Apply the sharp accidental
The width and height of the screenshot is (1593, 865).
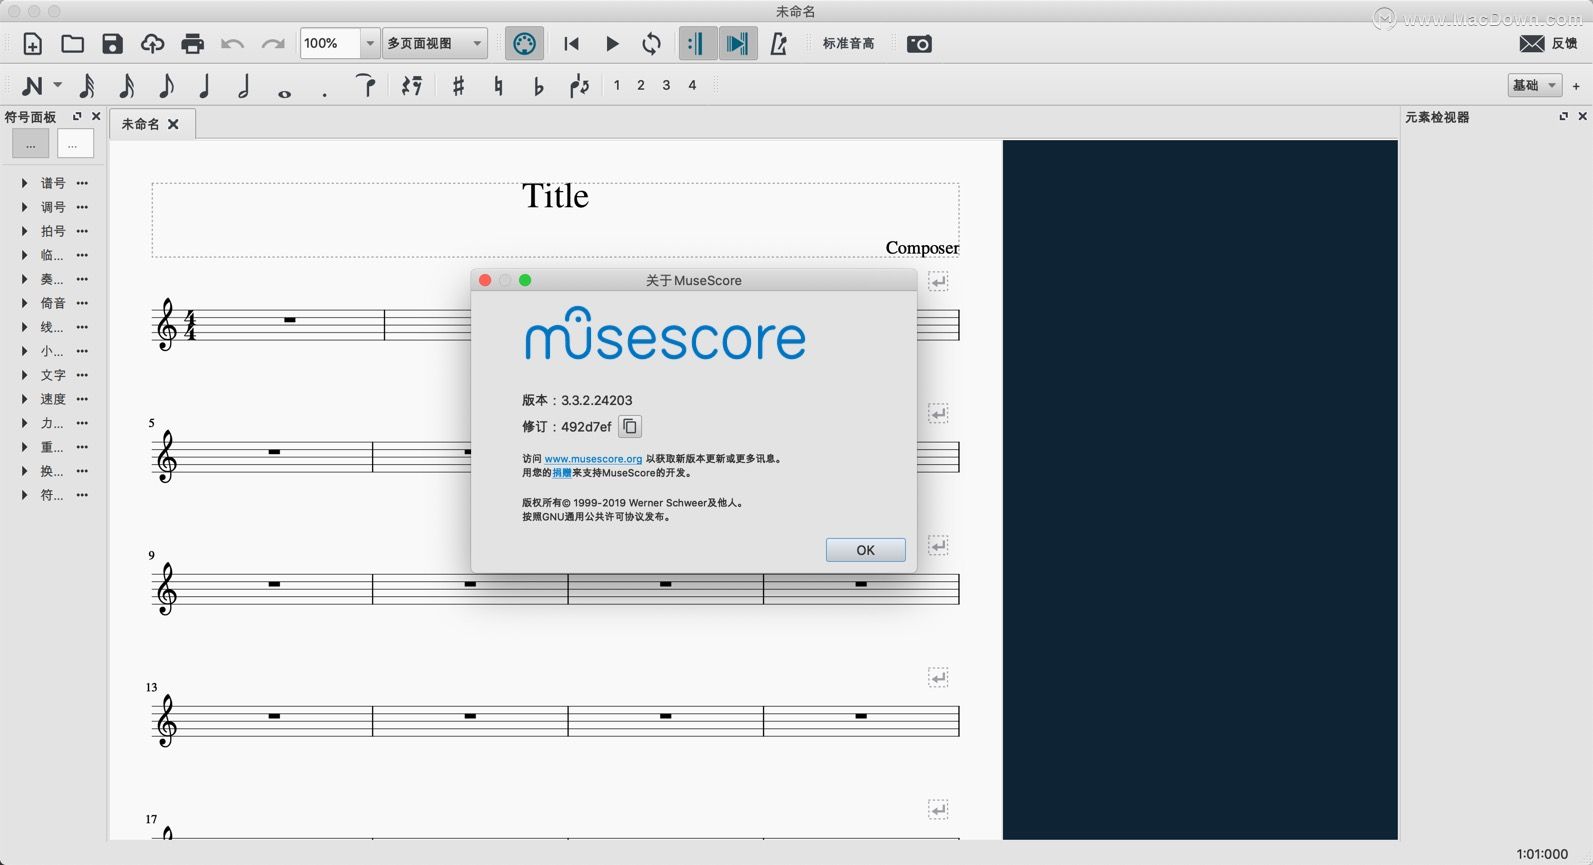click(x=458, y=86)
